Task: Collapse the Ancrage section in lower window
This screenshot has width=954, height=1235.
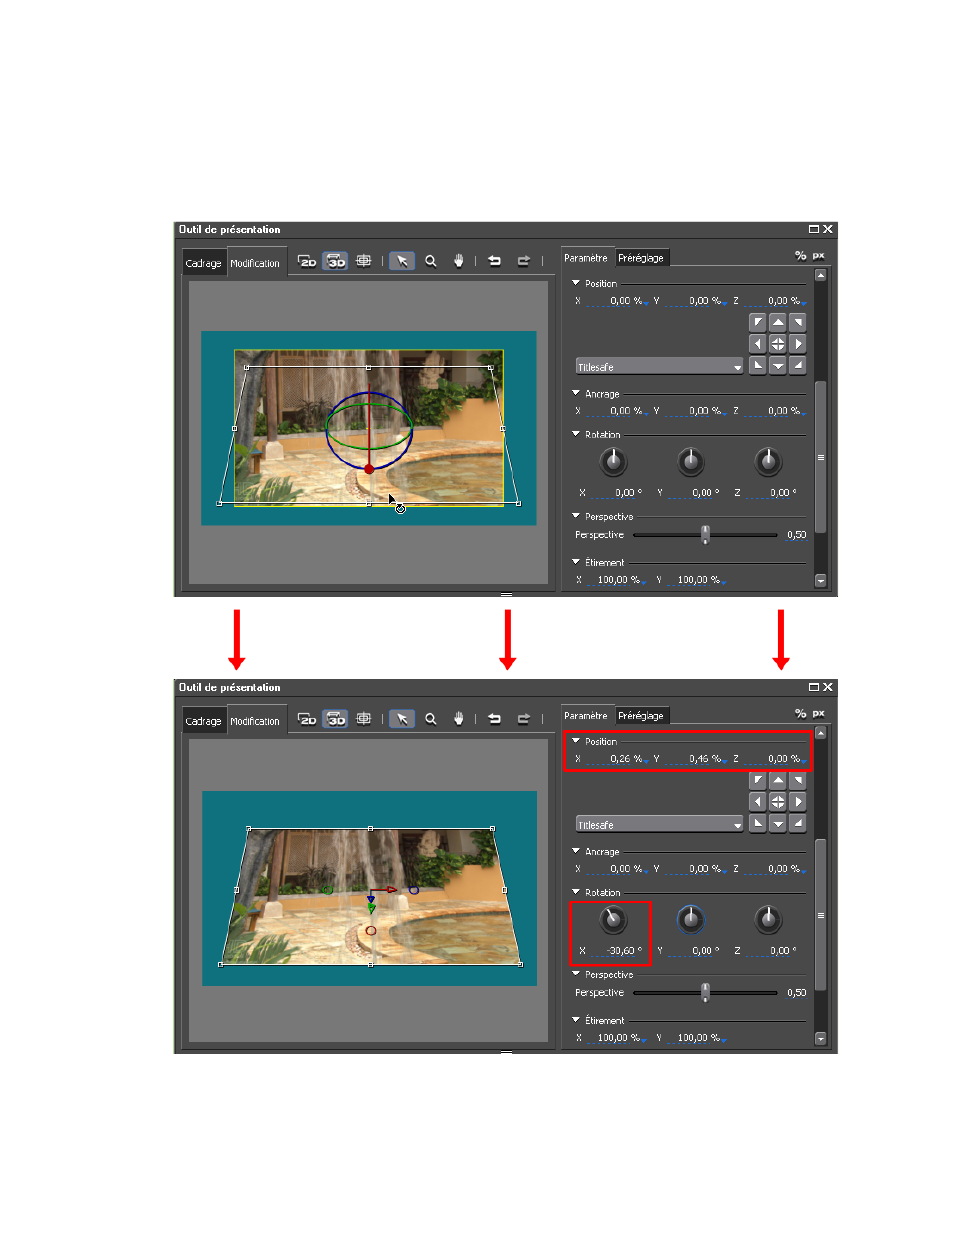Action: tap(576, 851)
